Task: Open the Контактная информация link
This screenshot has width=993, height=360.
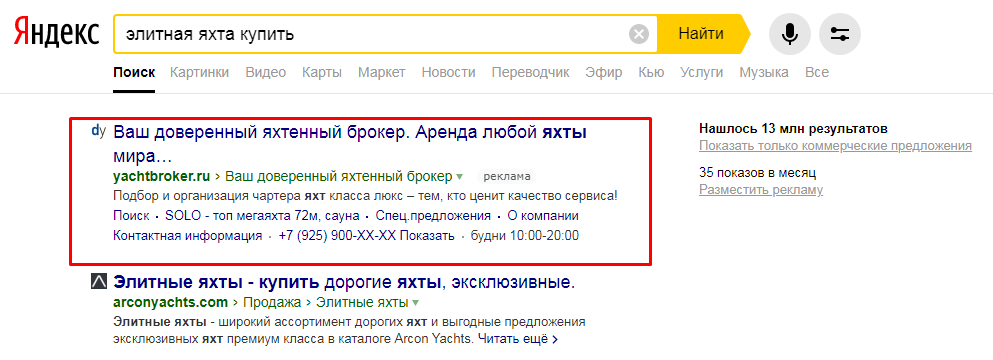Action: [187, 236]
